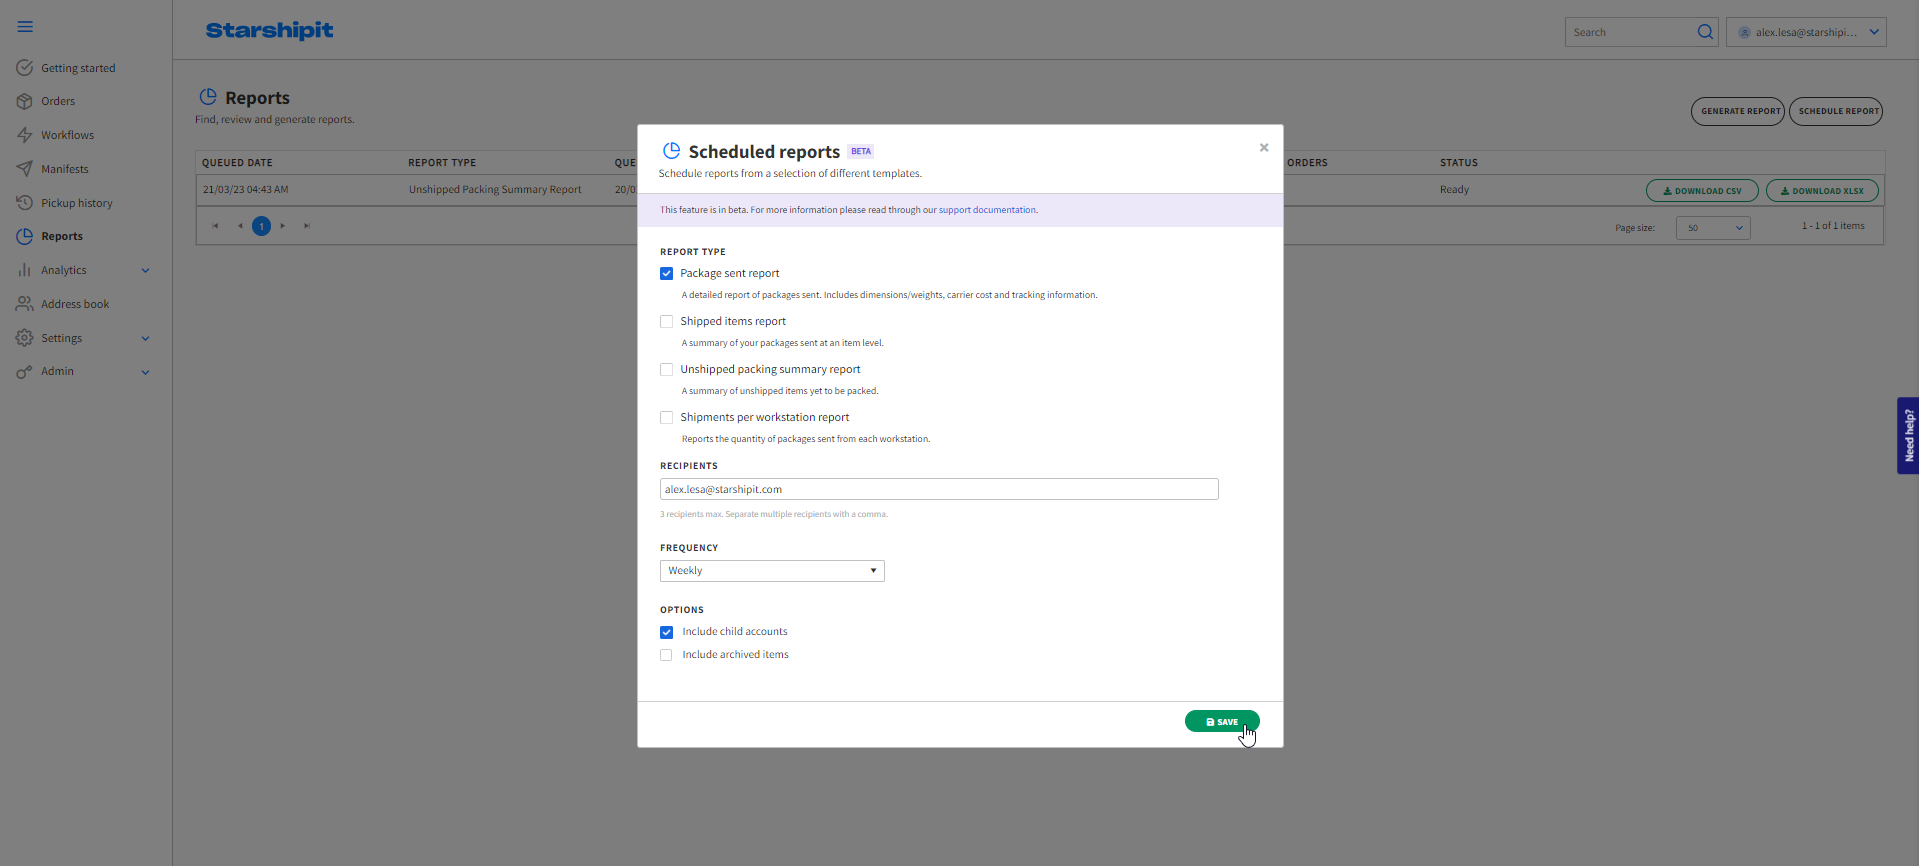Click the Ready status cell

(1455, 190)
